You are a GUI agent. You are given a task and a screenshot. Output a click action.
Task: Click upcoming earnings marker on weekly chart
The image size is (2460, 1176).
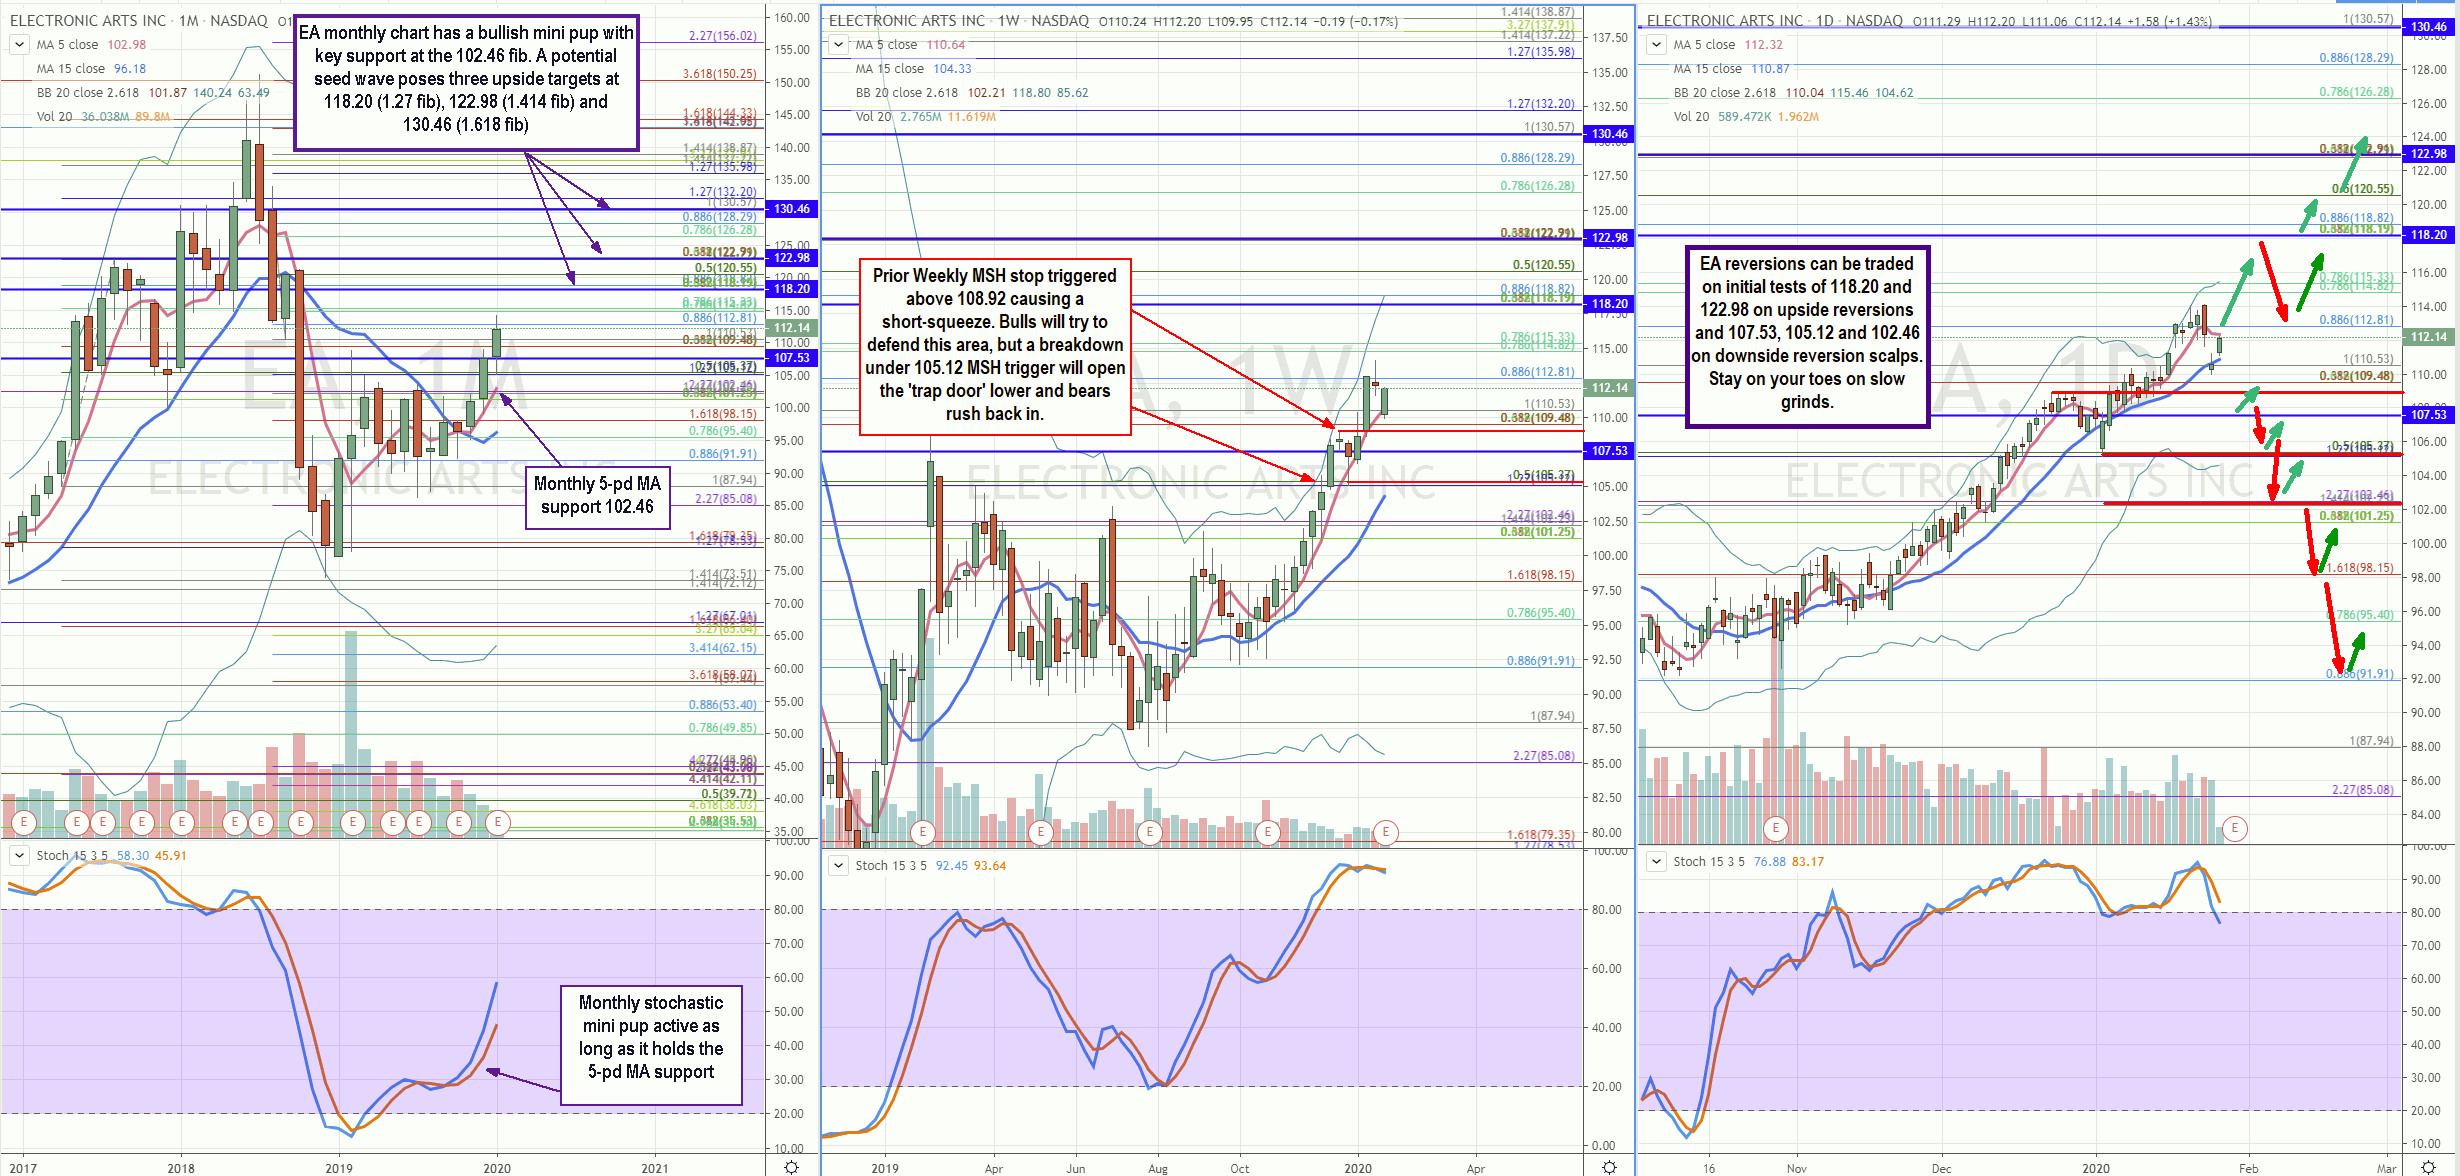(x=1385, y=832)
